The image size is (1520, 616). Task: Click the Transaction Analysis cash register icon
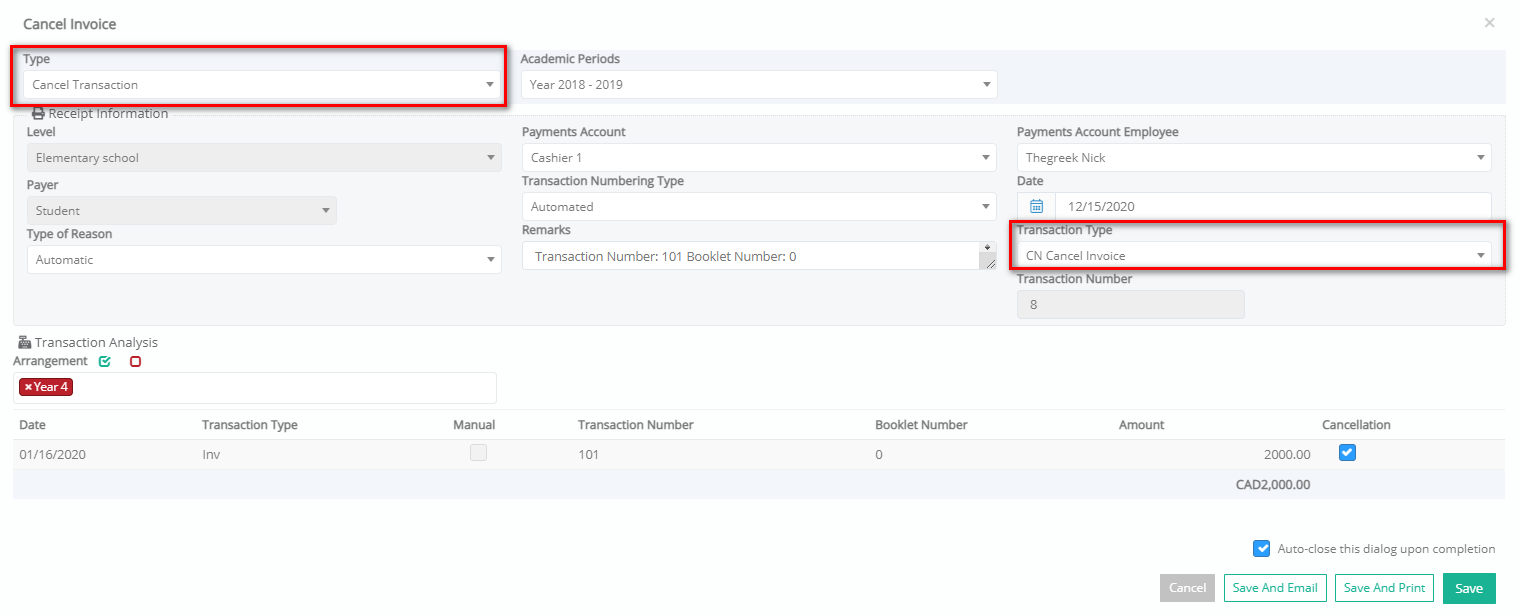tap(25, 343)
